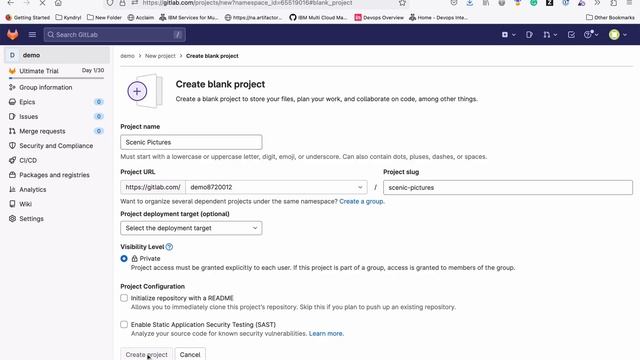Click the Epics sidebar icon
The height and width of the screenshot is (360, 640).
(12, 102)
